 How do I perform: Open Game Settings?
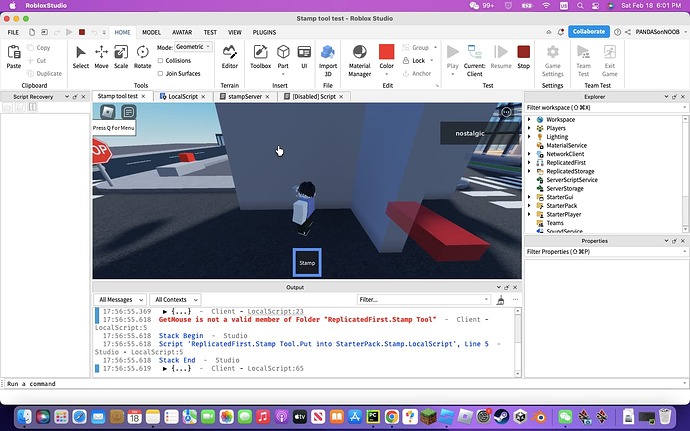(552, 60)
